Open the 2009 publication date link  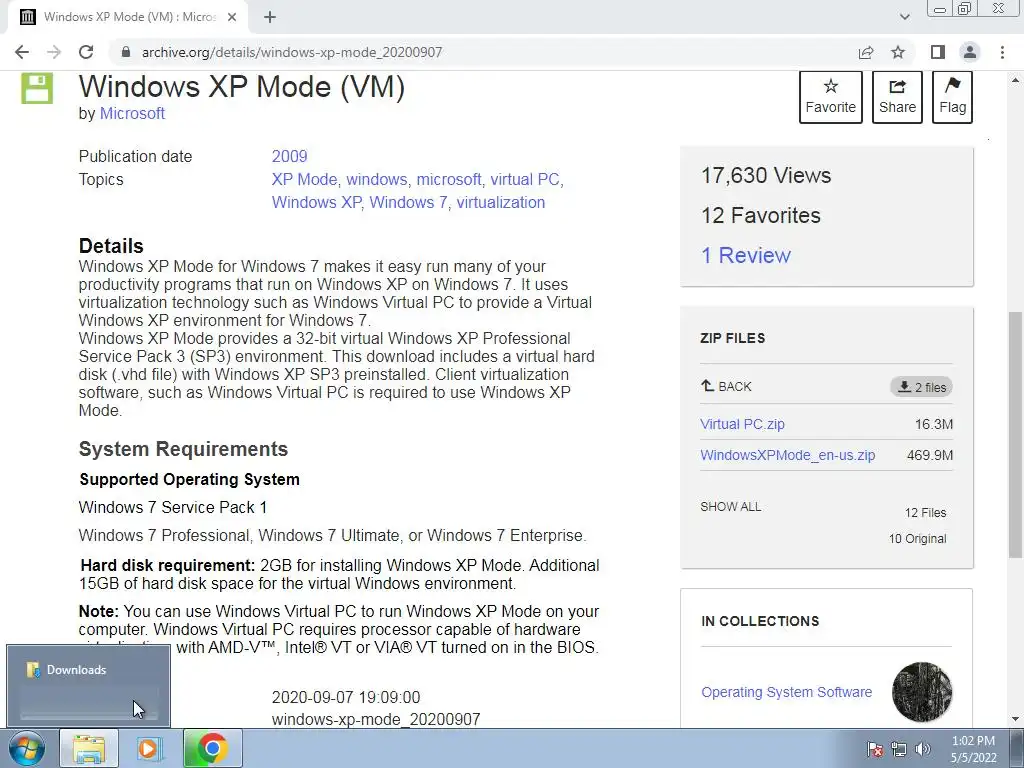pyautogui.click(x=289, y=157)
